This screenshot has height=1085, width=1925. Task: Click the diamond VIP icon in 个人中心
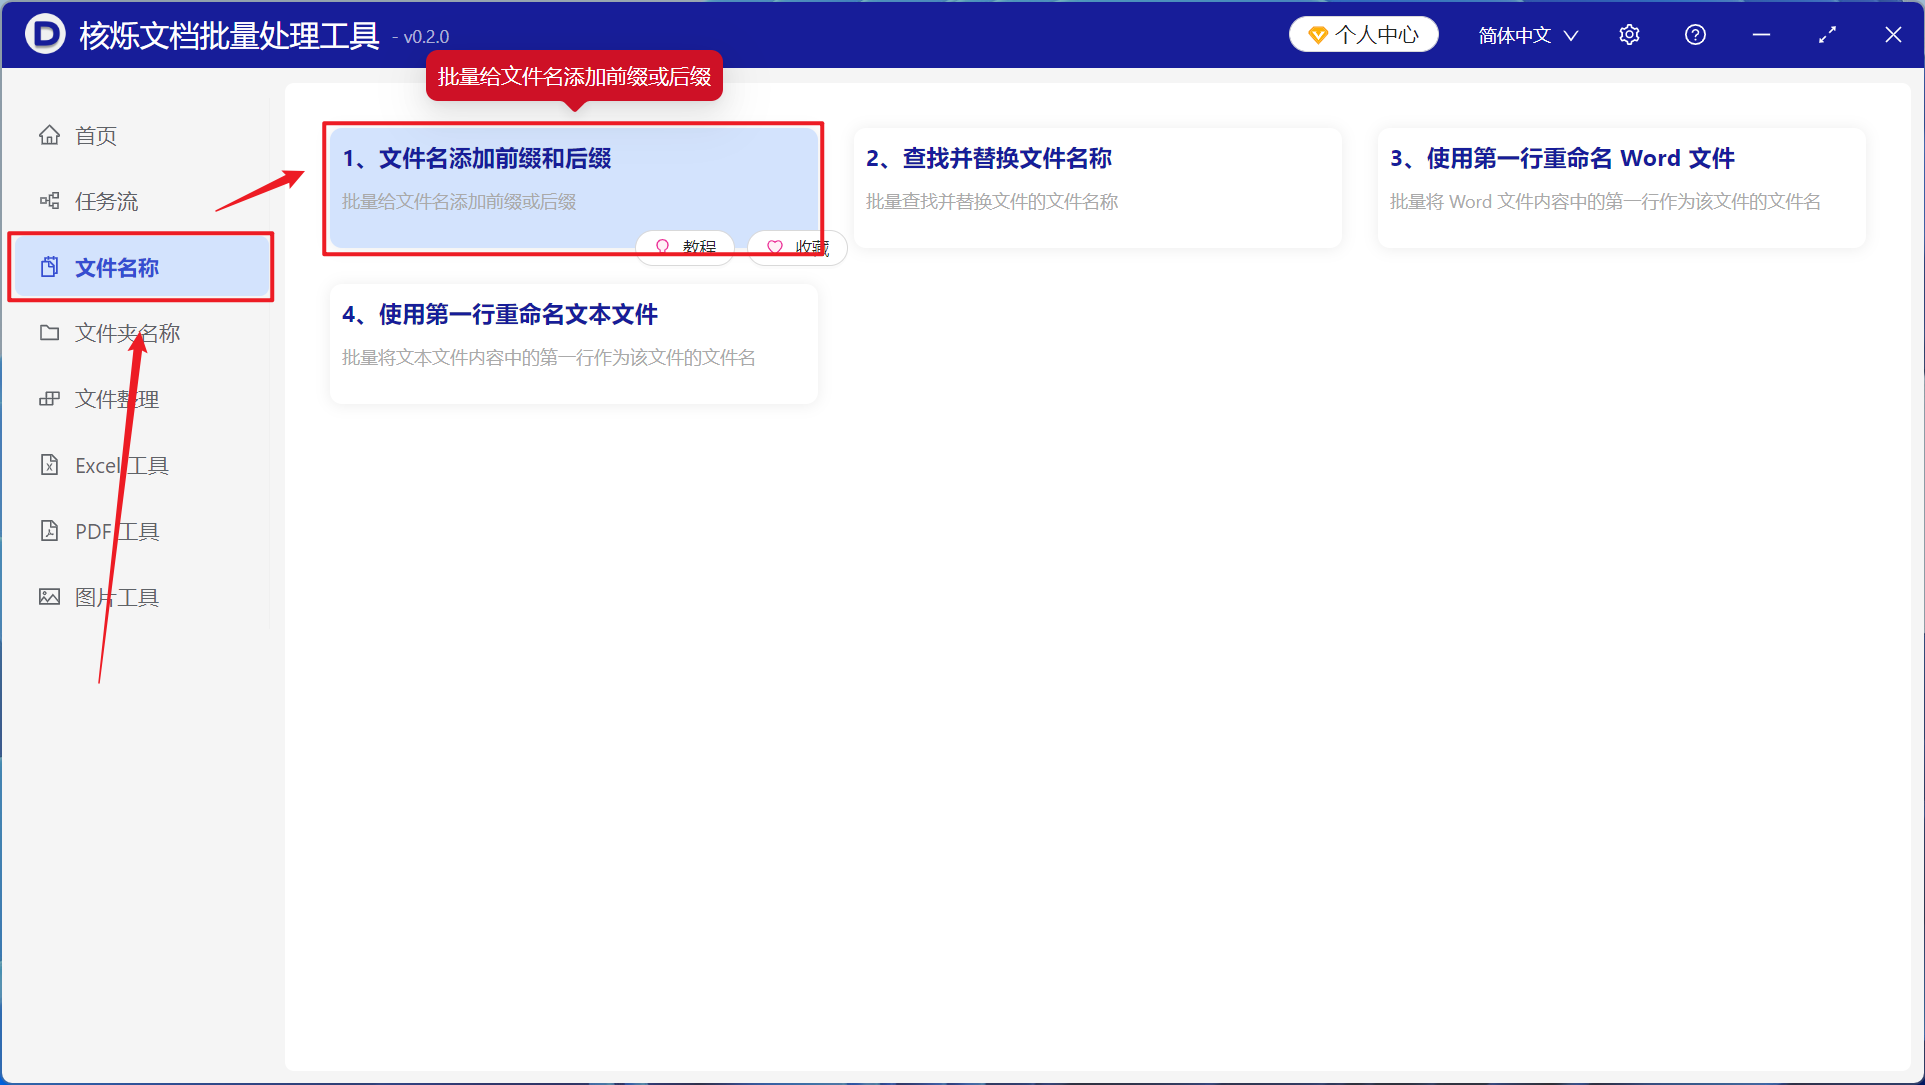(x=1318, y=35)
